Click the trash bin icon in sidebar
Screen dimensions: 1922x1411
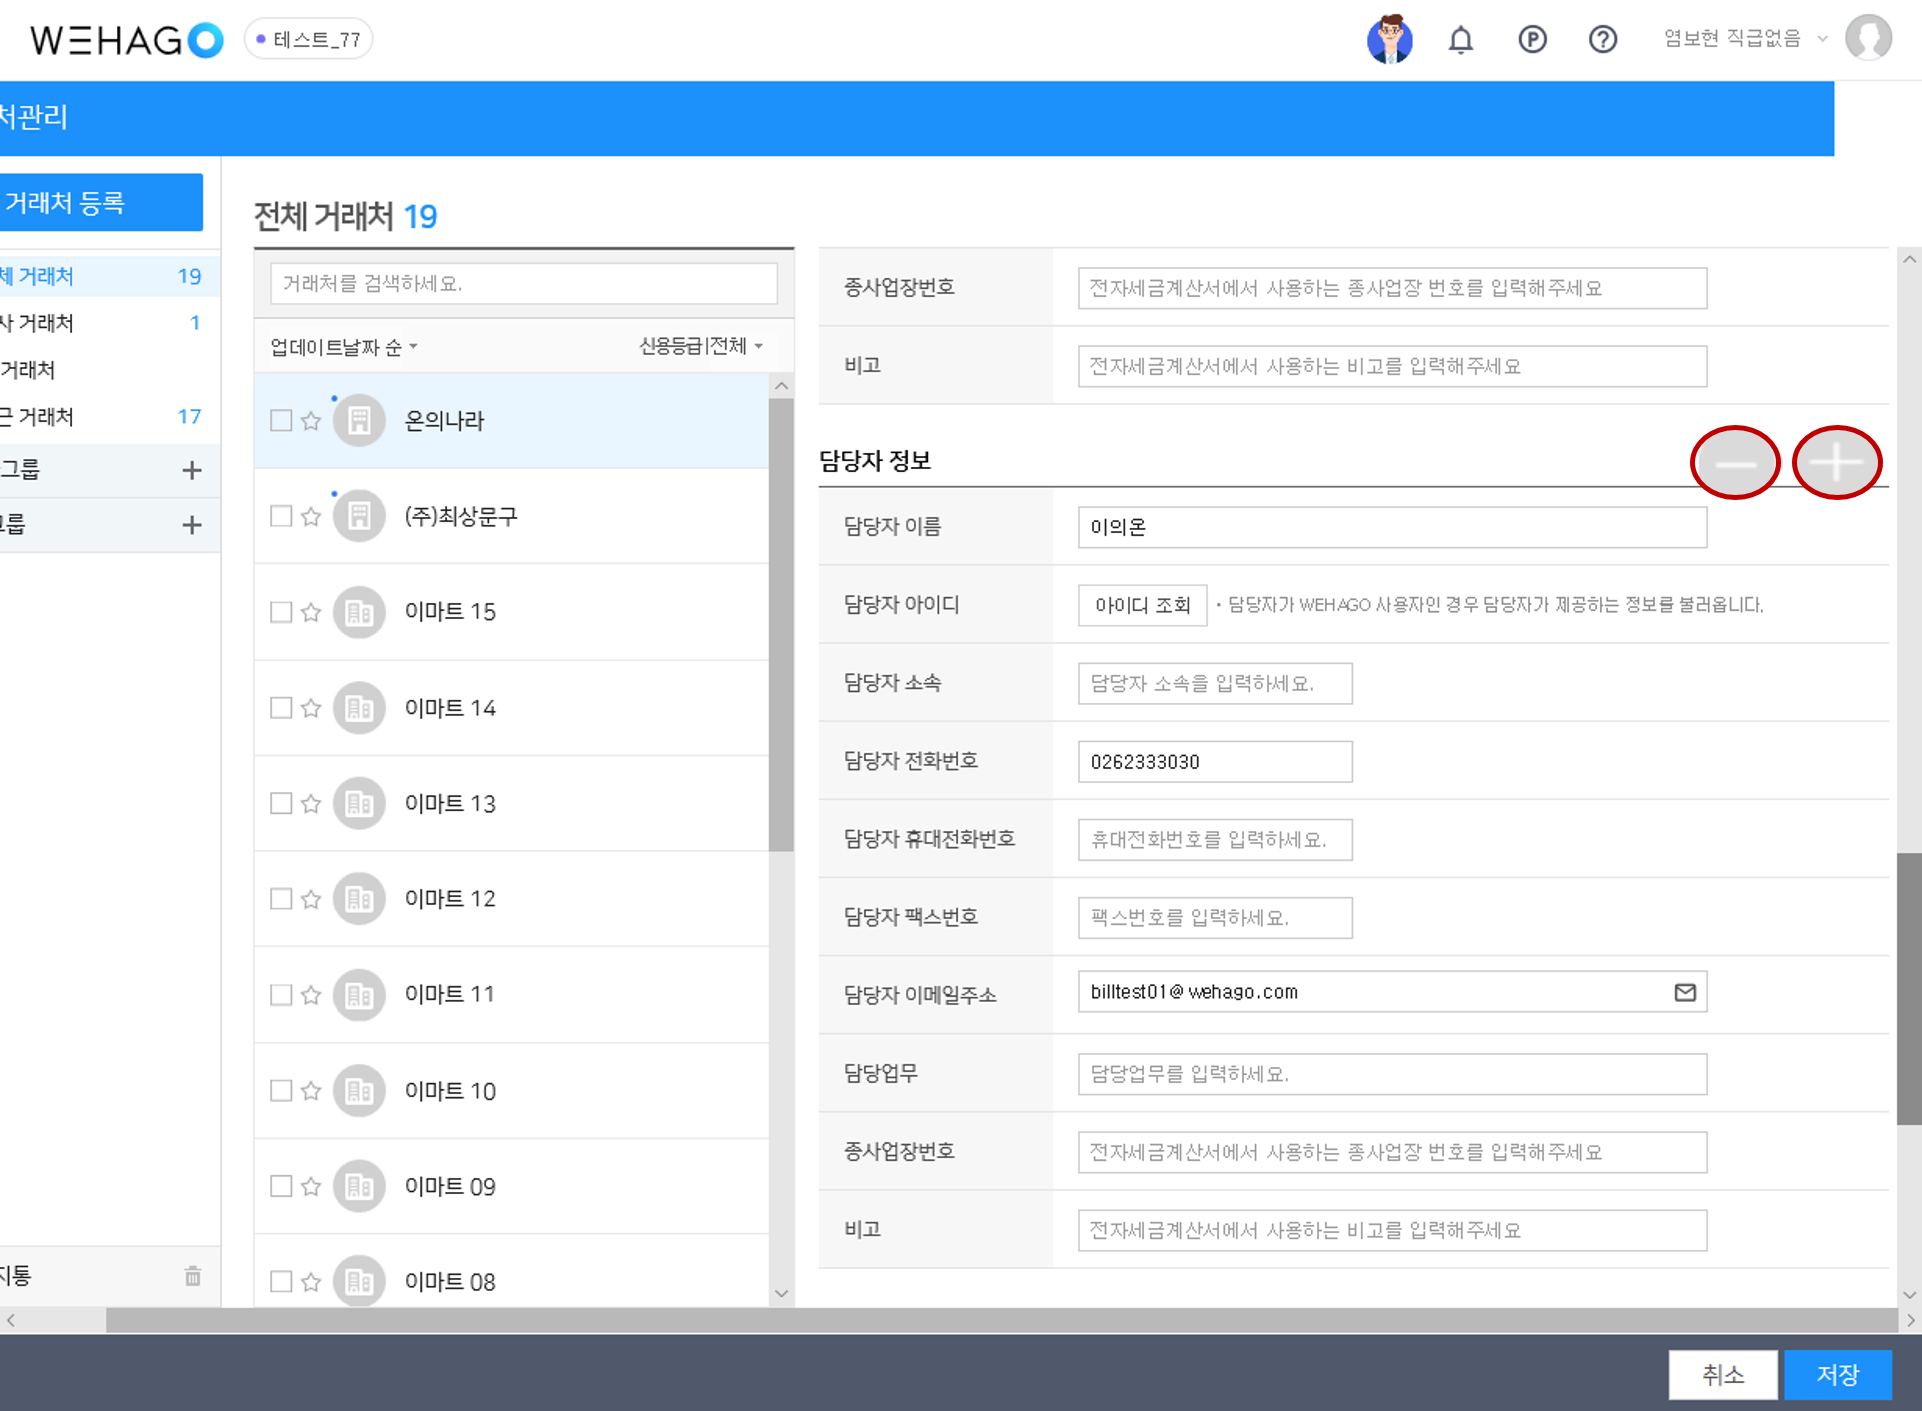pos(193,1276)
